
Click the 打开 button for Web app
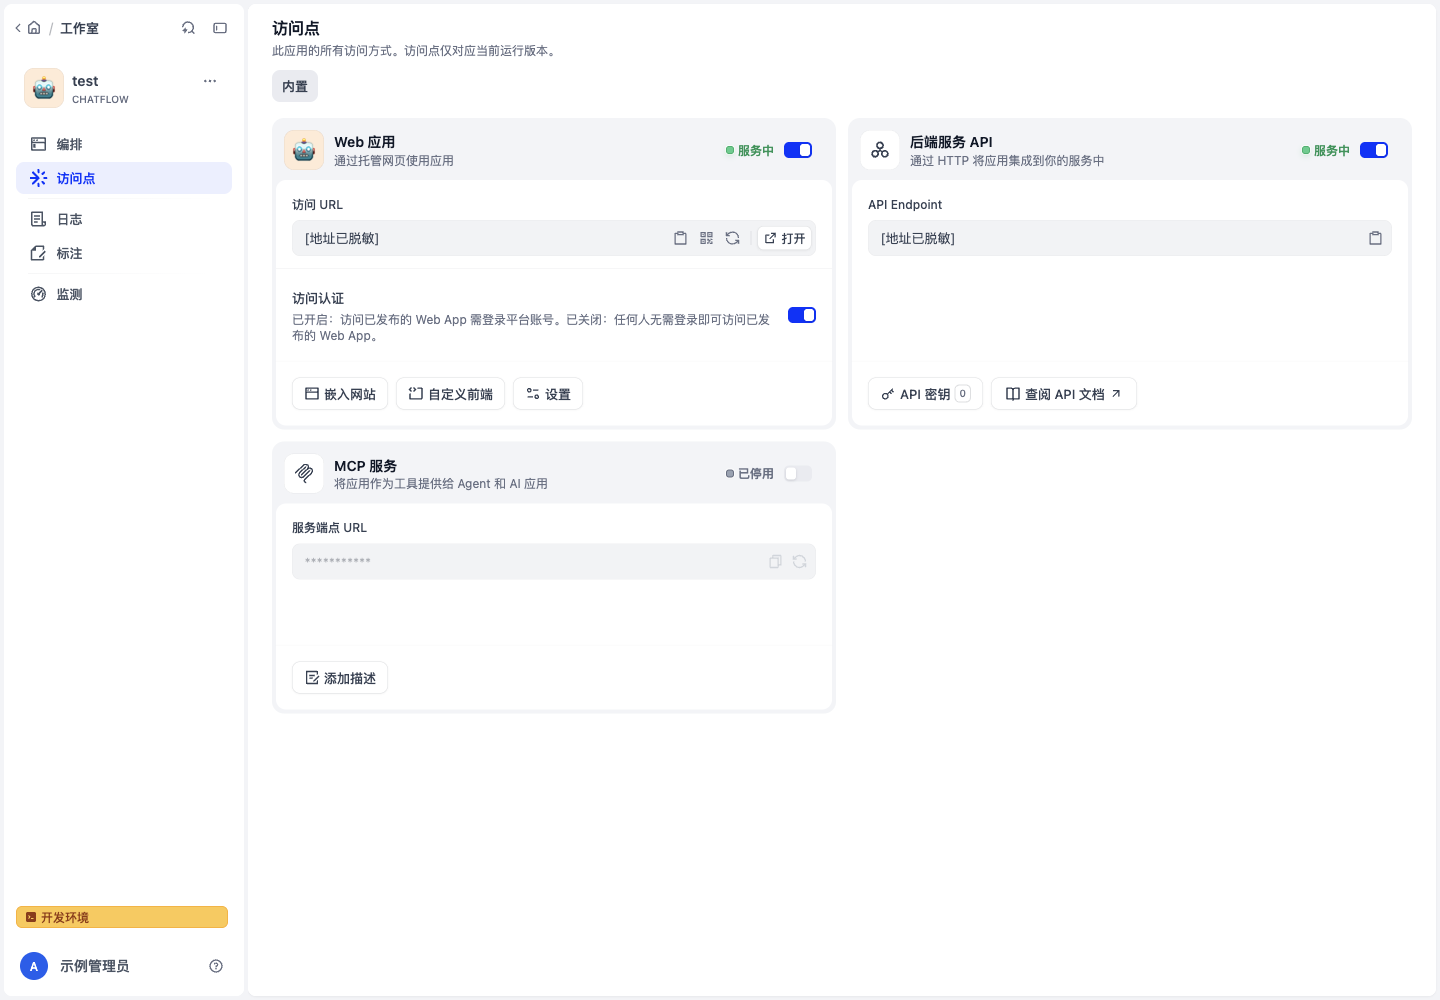coord(785,238)
